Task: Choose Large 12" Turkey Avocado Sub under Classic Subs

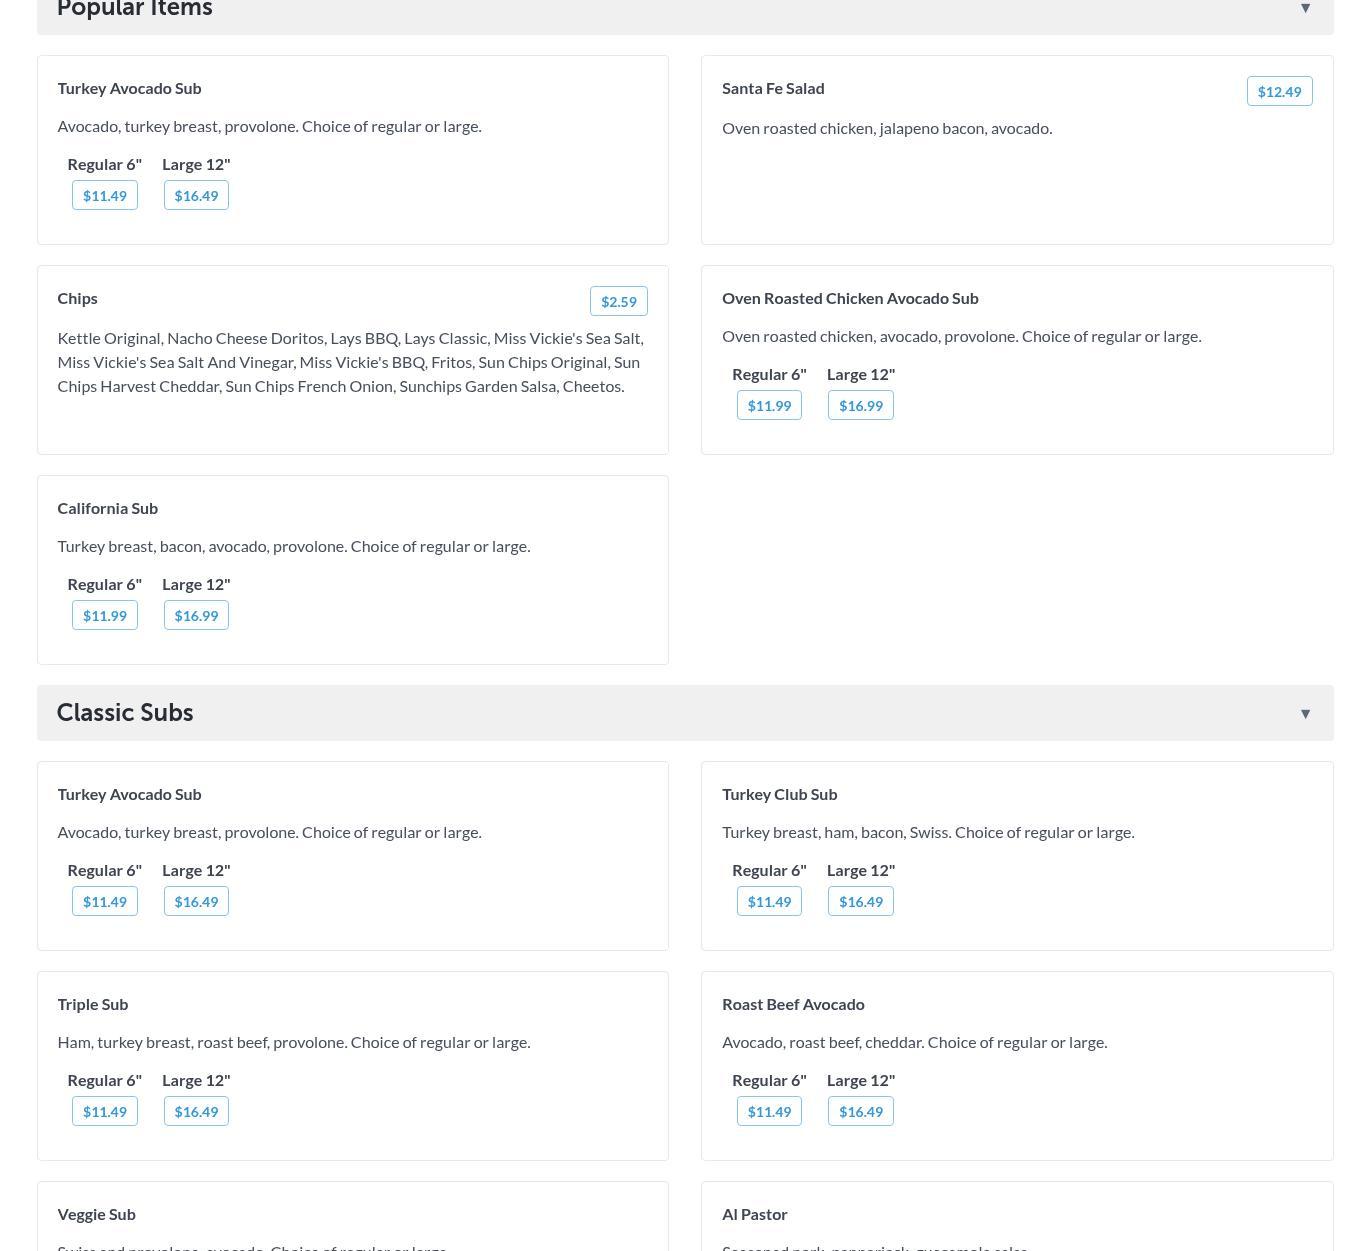Action: (x=196, y=901)
